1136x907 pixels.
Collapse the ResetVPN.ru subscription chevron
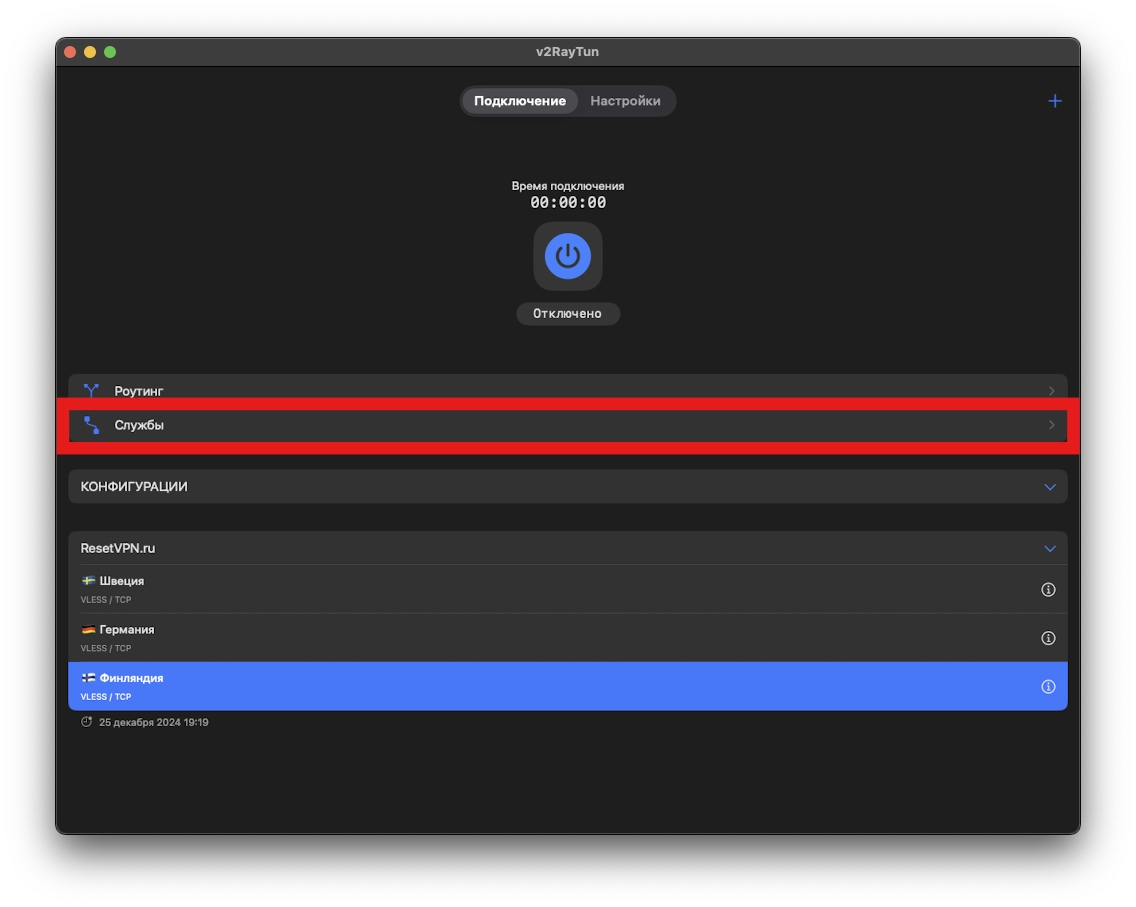tap(1050, 549)
